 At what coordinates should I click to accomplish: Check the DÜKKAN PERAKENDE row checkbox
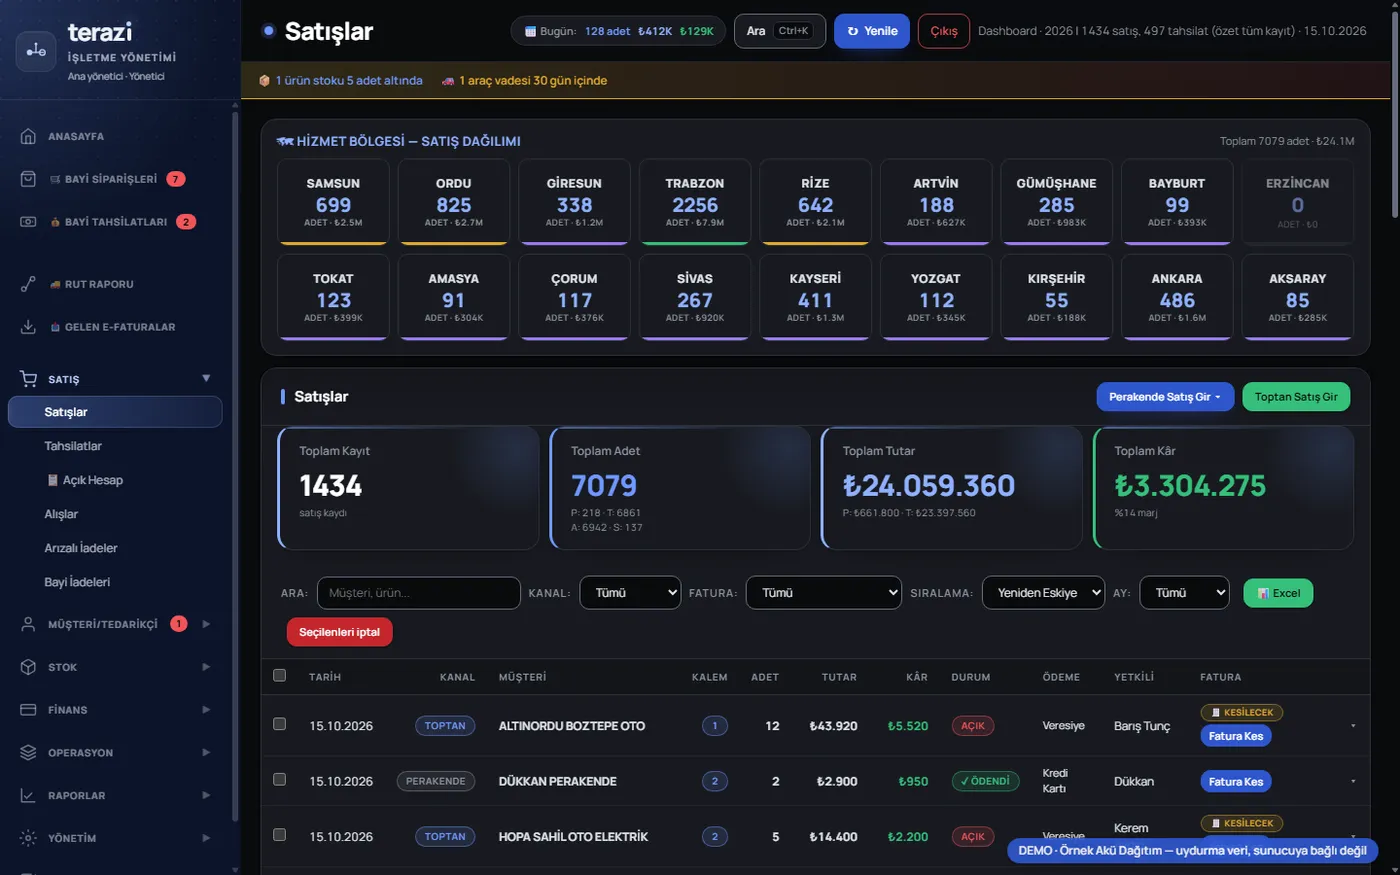tap(279, 779)
